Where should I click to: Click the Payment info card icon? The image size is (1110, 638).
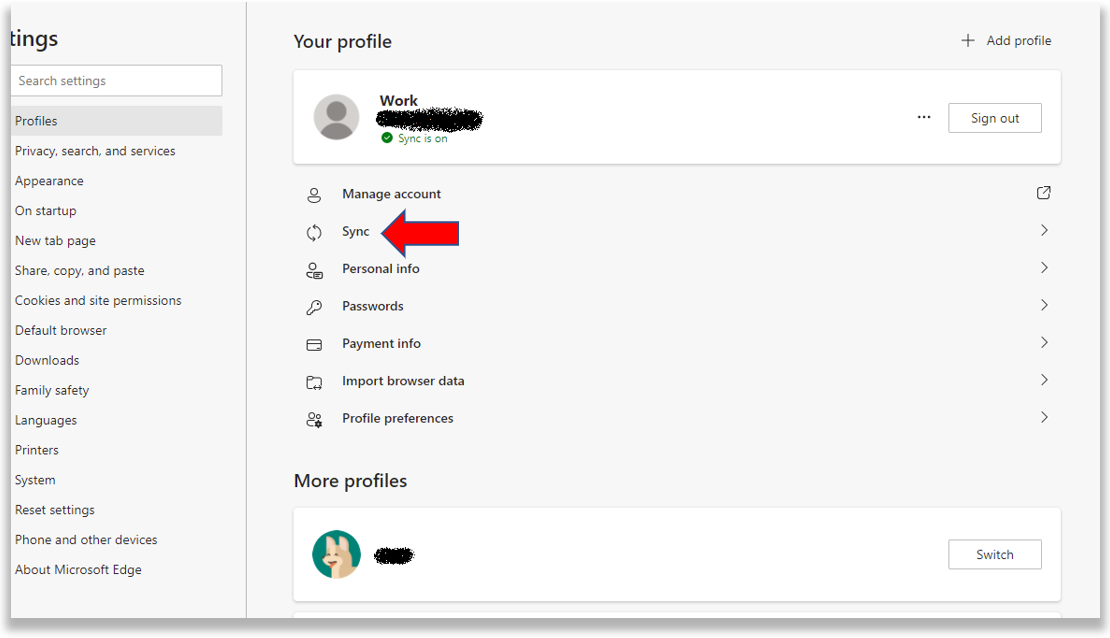[x=314, y=344]
